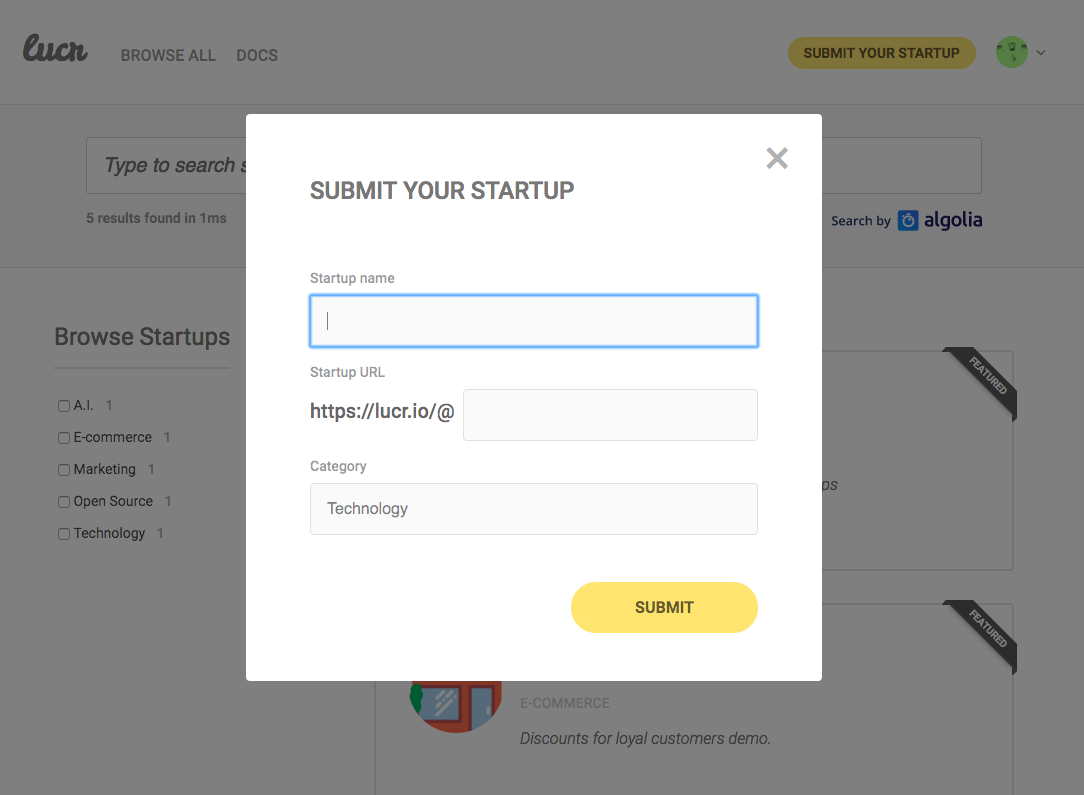Tick the Open Source checkbox
This screenshot has height=795, width=1084.
coord(64,502)
